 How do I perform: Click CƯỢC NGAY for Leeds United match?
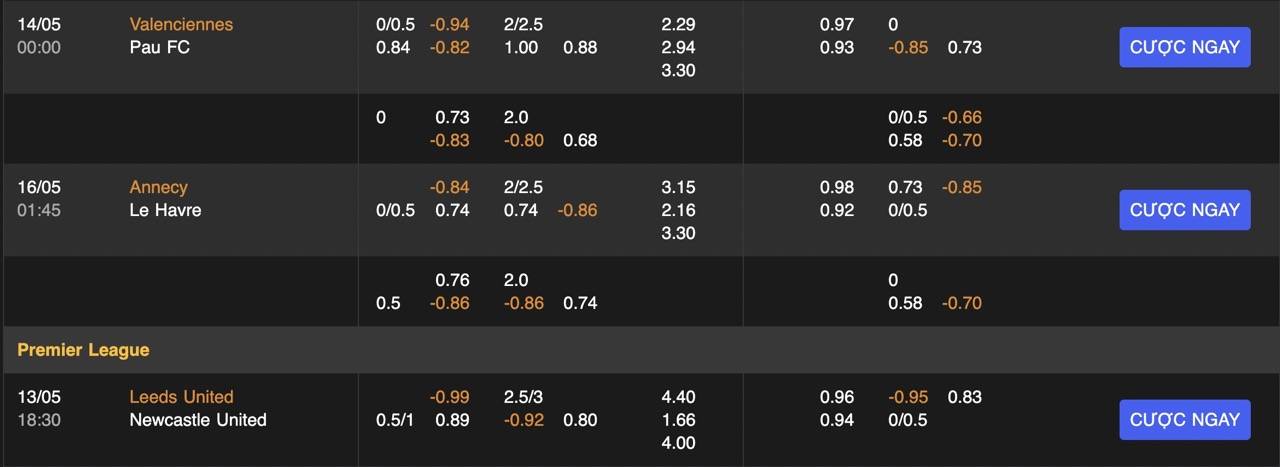tap(1184, 420)
